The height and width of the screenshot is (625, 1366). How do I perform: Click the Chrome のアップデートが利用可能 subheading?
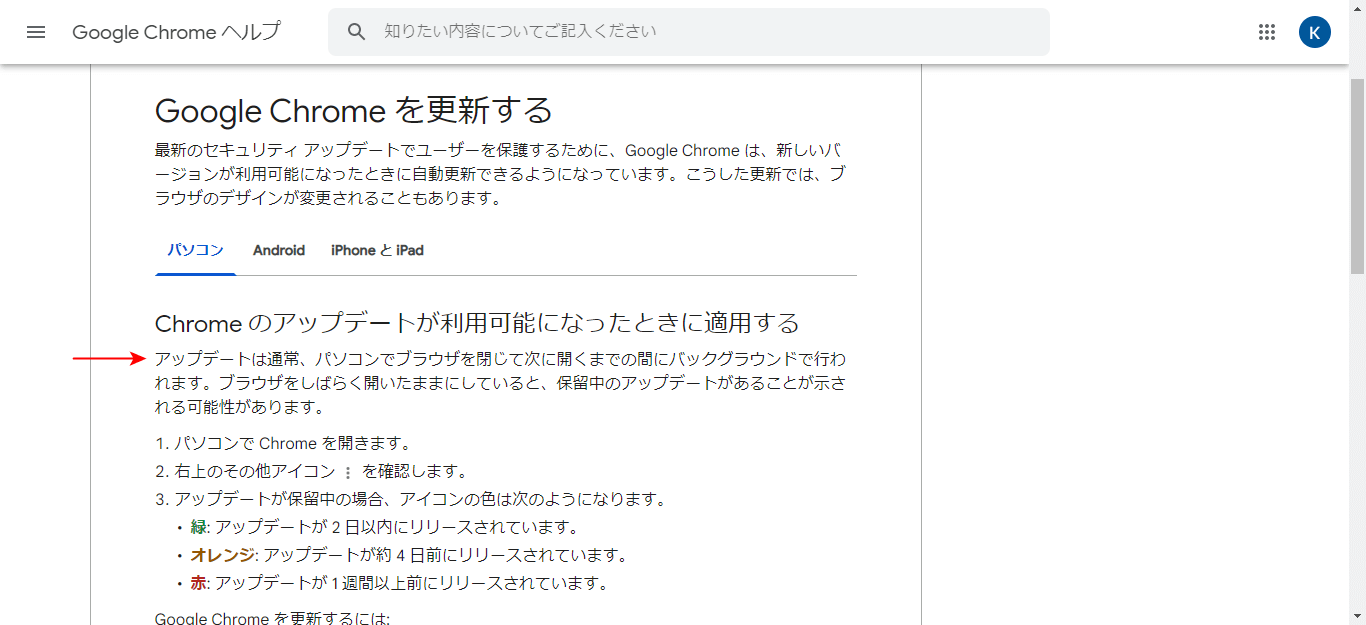click(x=477, y=323)
